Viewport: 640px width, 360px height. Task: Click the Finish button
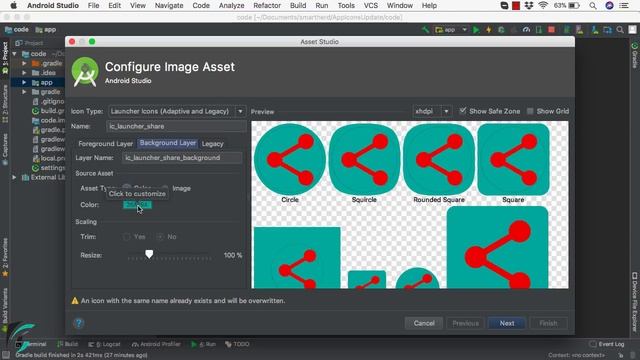pyautogui.click(x=548, y=323)
